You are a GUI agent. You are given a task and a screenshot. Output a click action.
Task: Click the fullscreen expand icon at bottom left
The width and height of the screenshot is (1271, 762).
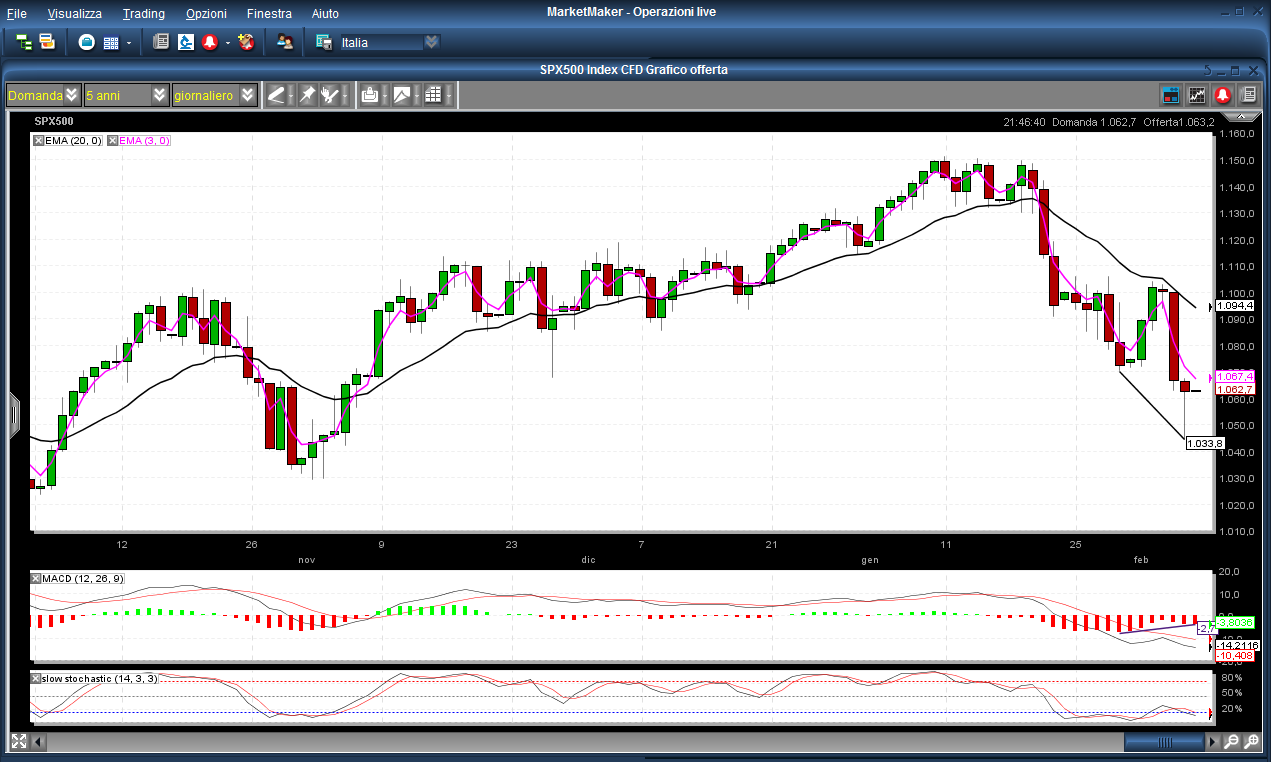pyautogui.click(x=19, y=742)
